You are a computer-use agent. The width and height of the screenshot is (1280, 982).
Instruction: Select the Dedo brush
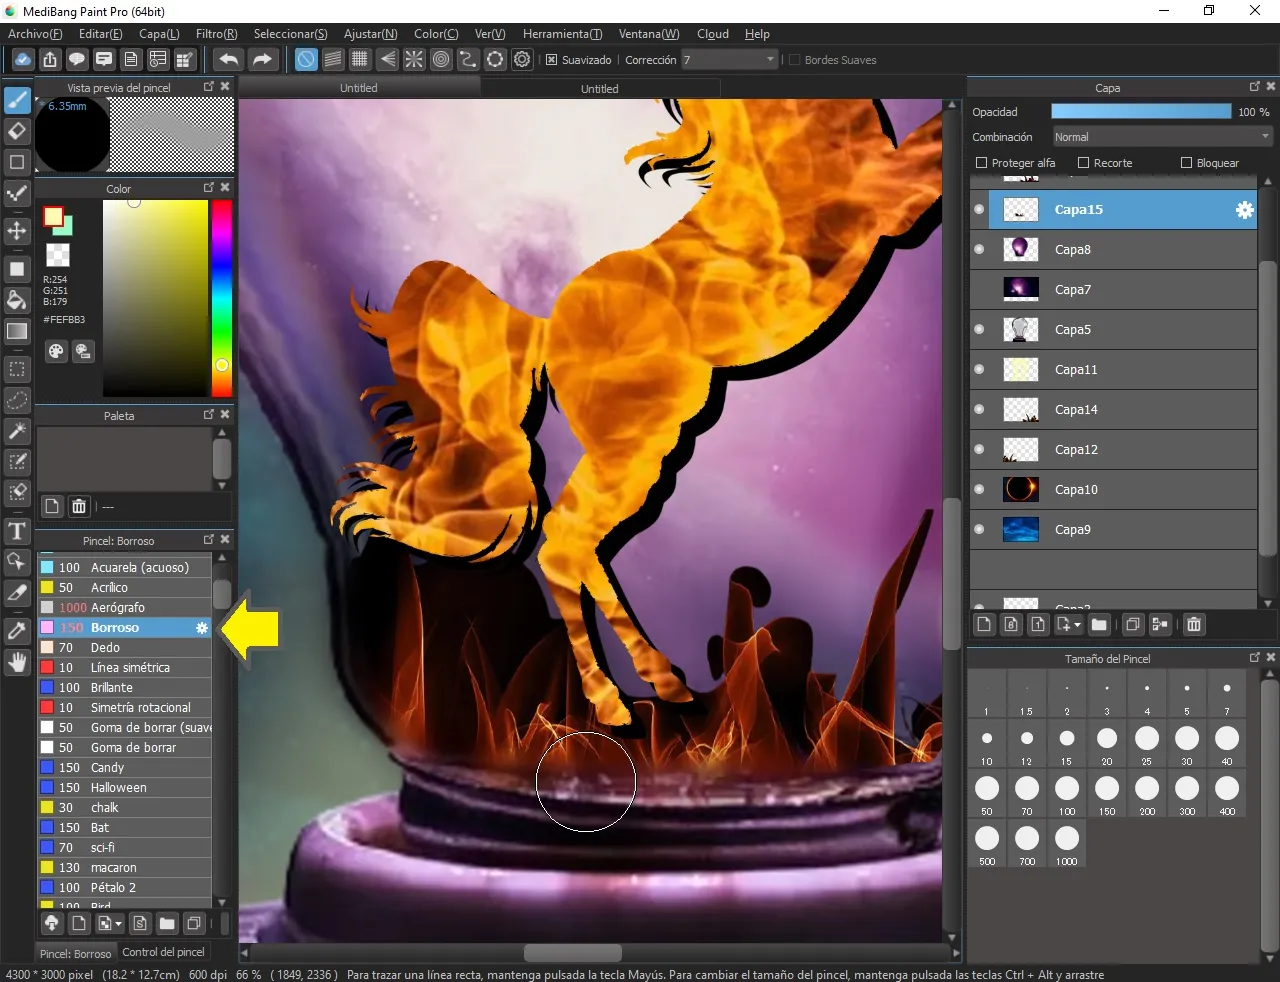(x=125, y=648)
